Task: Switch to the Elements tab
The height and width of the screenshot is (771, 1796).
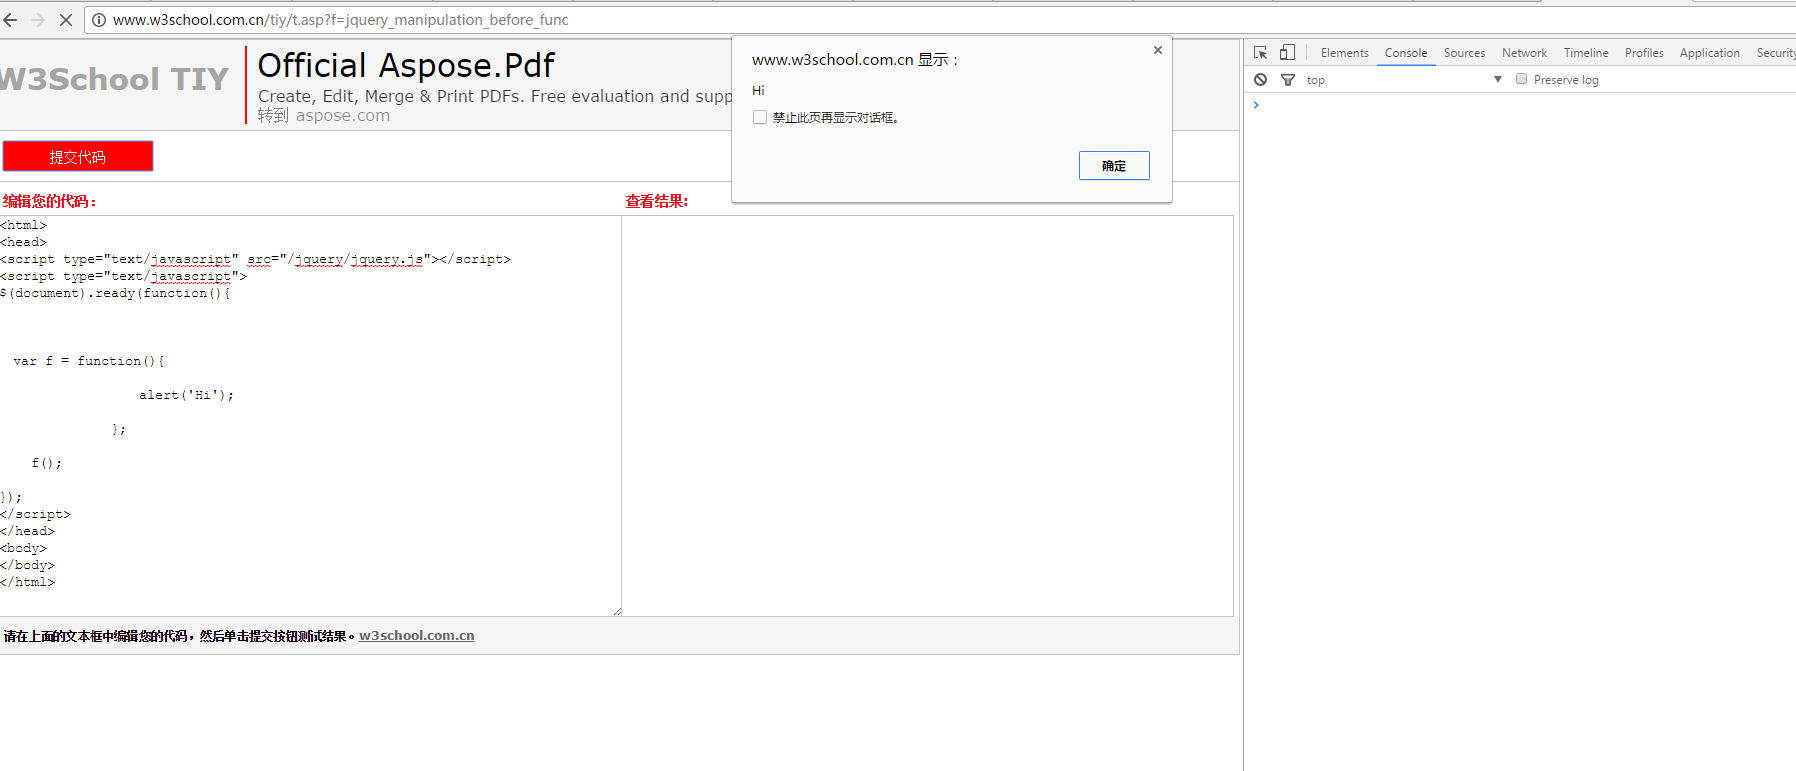Action: [x=1344, y=53]
